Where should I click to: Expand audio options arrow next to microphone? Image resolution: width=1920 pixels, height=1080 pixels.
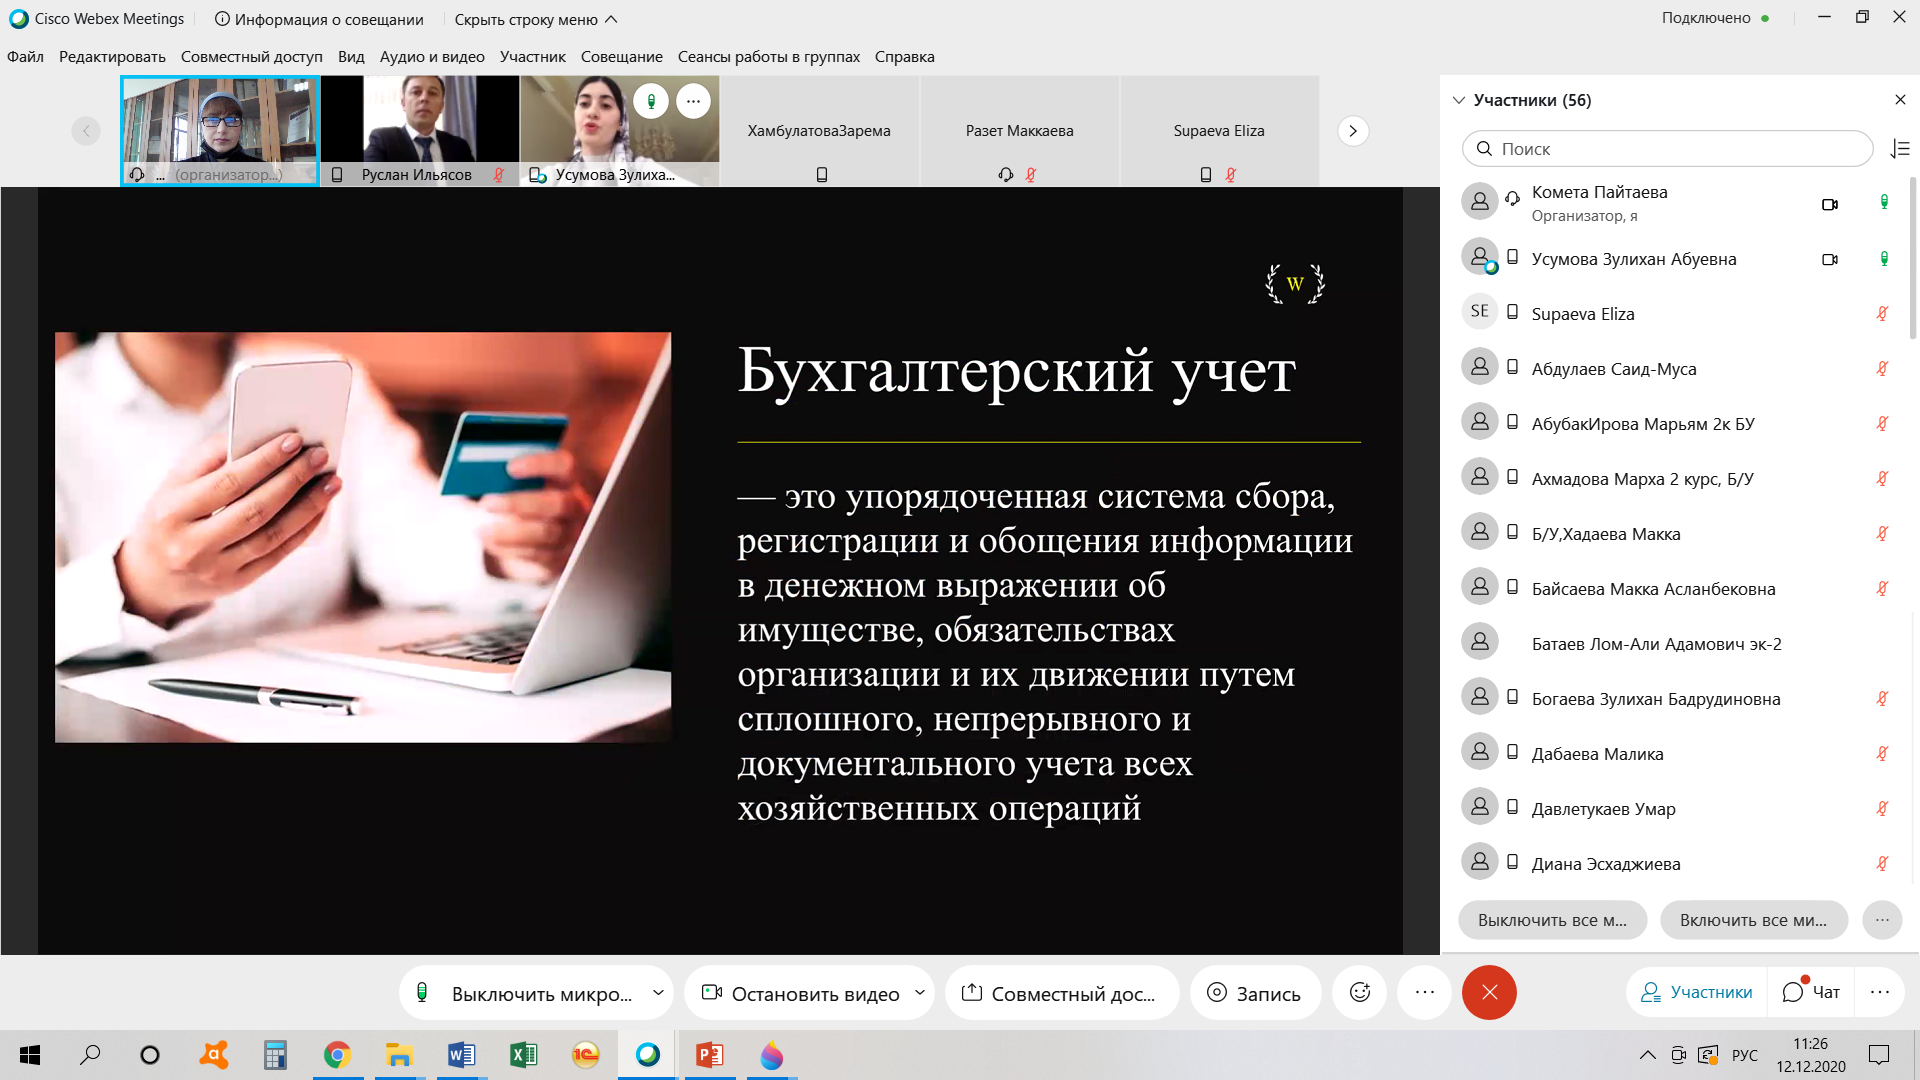(x=659, y=993)
